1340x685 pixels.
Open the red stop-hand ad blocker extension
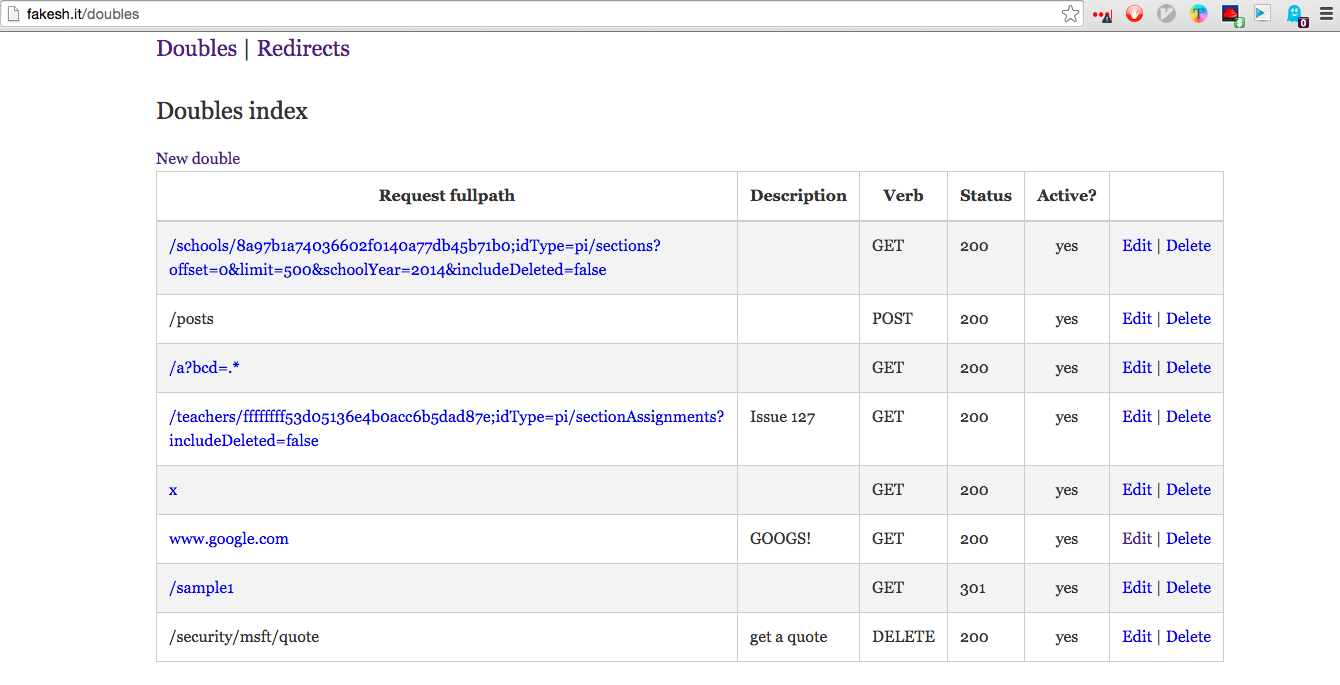click(1134, 14)
